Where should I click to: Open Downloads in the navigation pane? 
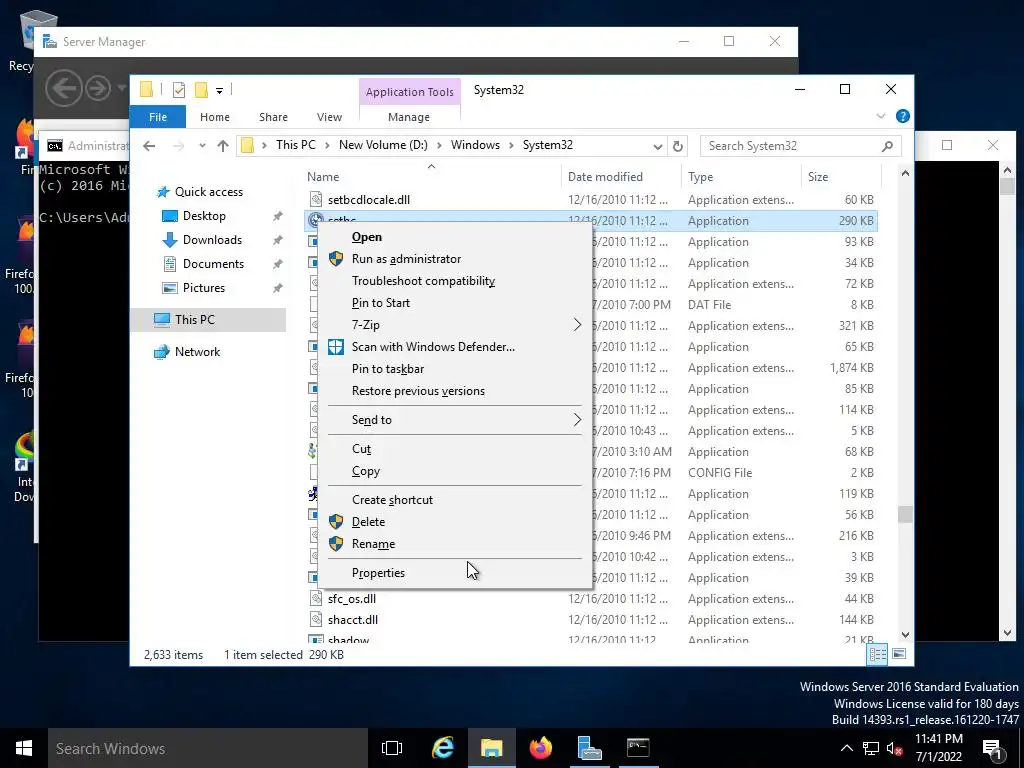click(212, 240)
